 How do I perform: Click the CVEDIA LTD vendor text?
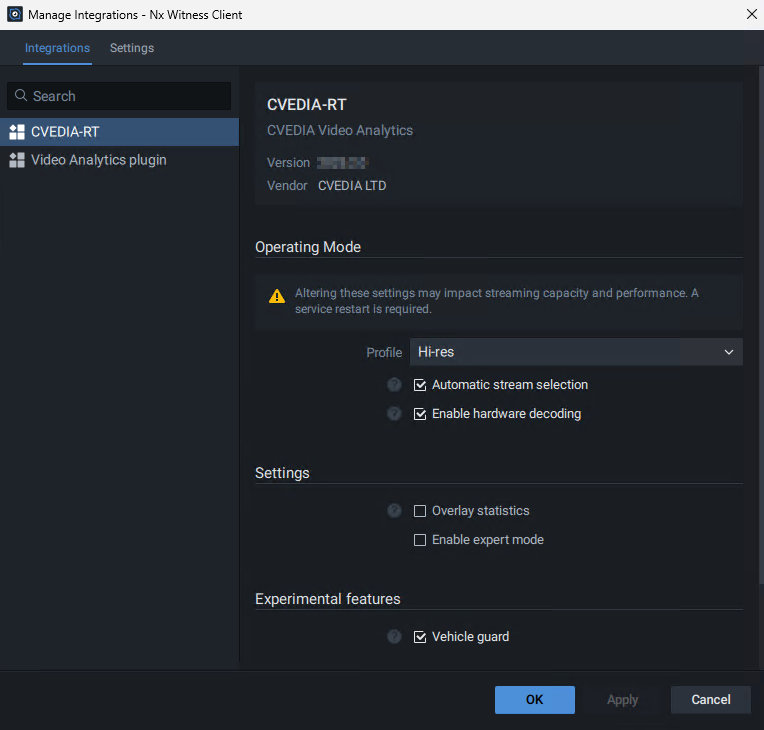pyautogui.click(x=352, y=186)
